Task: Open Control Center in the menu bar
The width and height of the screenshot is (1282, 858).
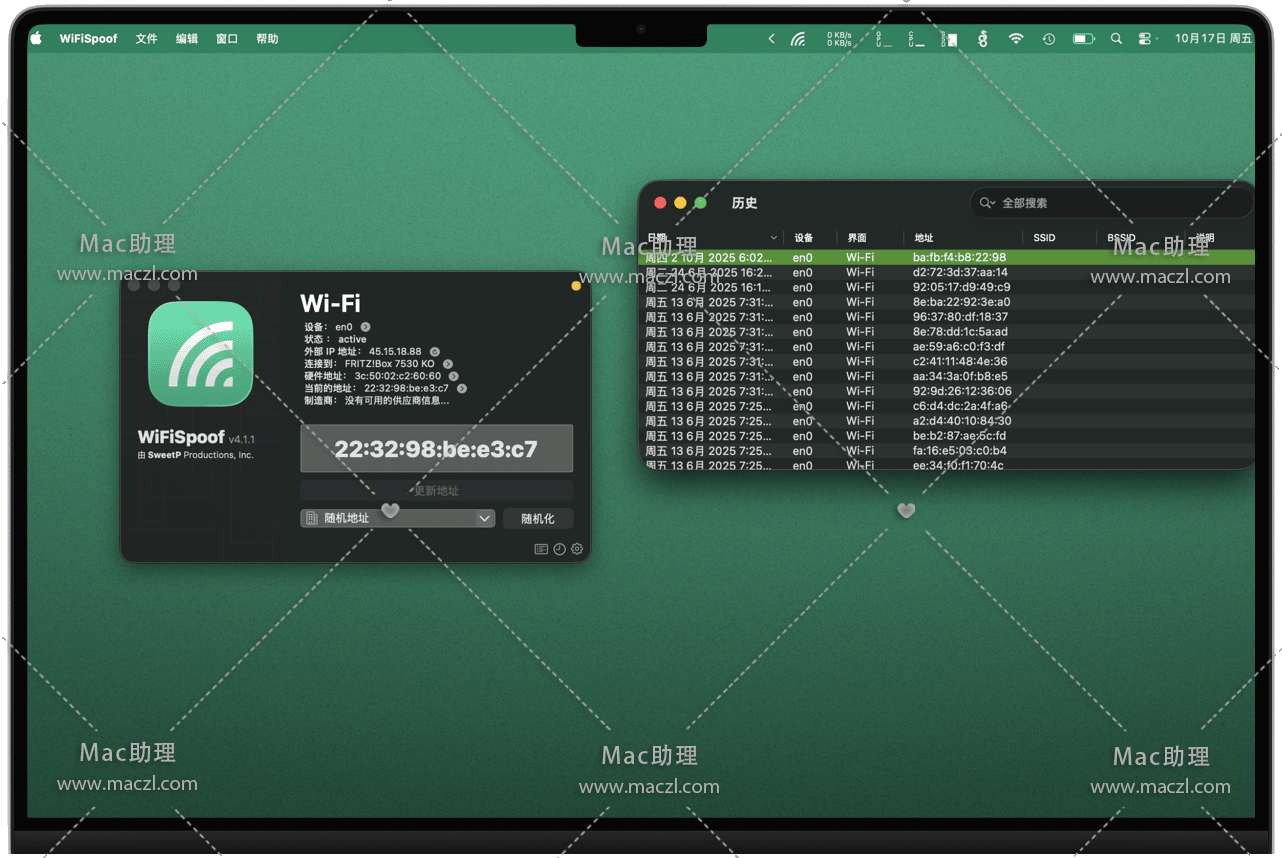Action: pyautogui.click(x=1145, y=39)
